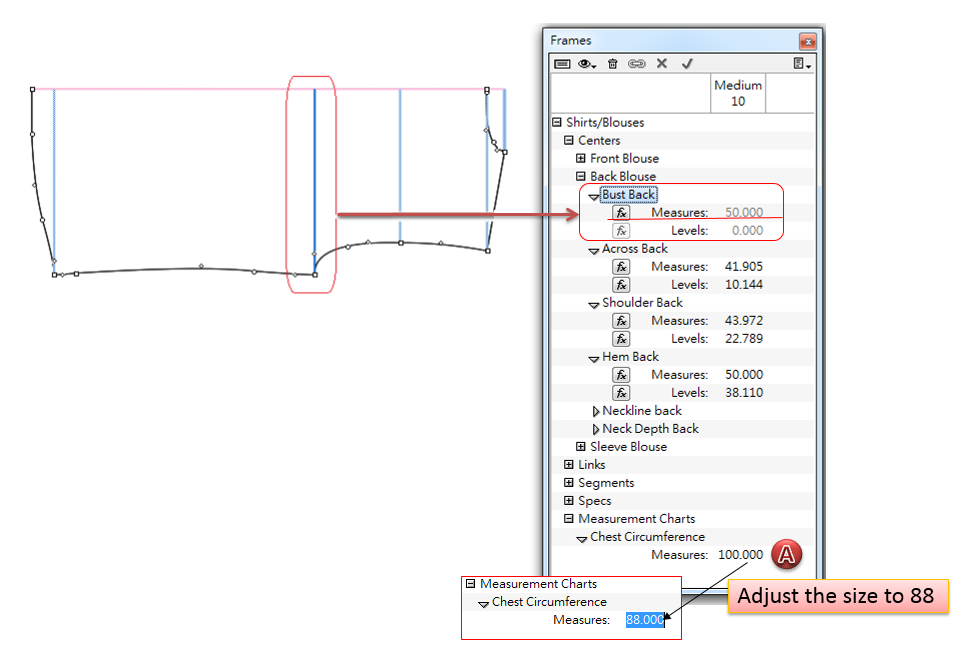
Task: Click the frame rectangle icon in toolbar
Action: point(562,63)
